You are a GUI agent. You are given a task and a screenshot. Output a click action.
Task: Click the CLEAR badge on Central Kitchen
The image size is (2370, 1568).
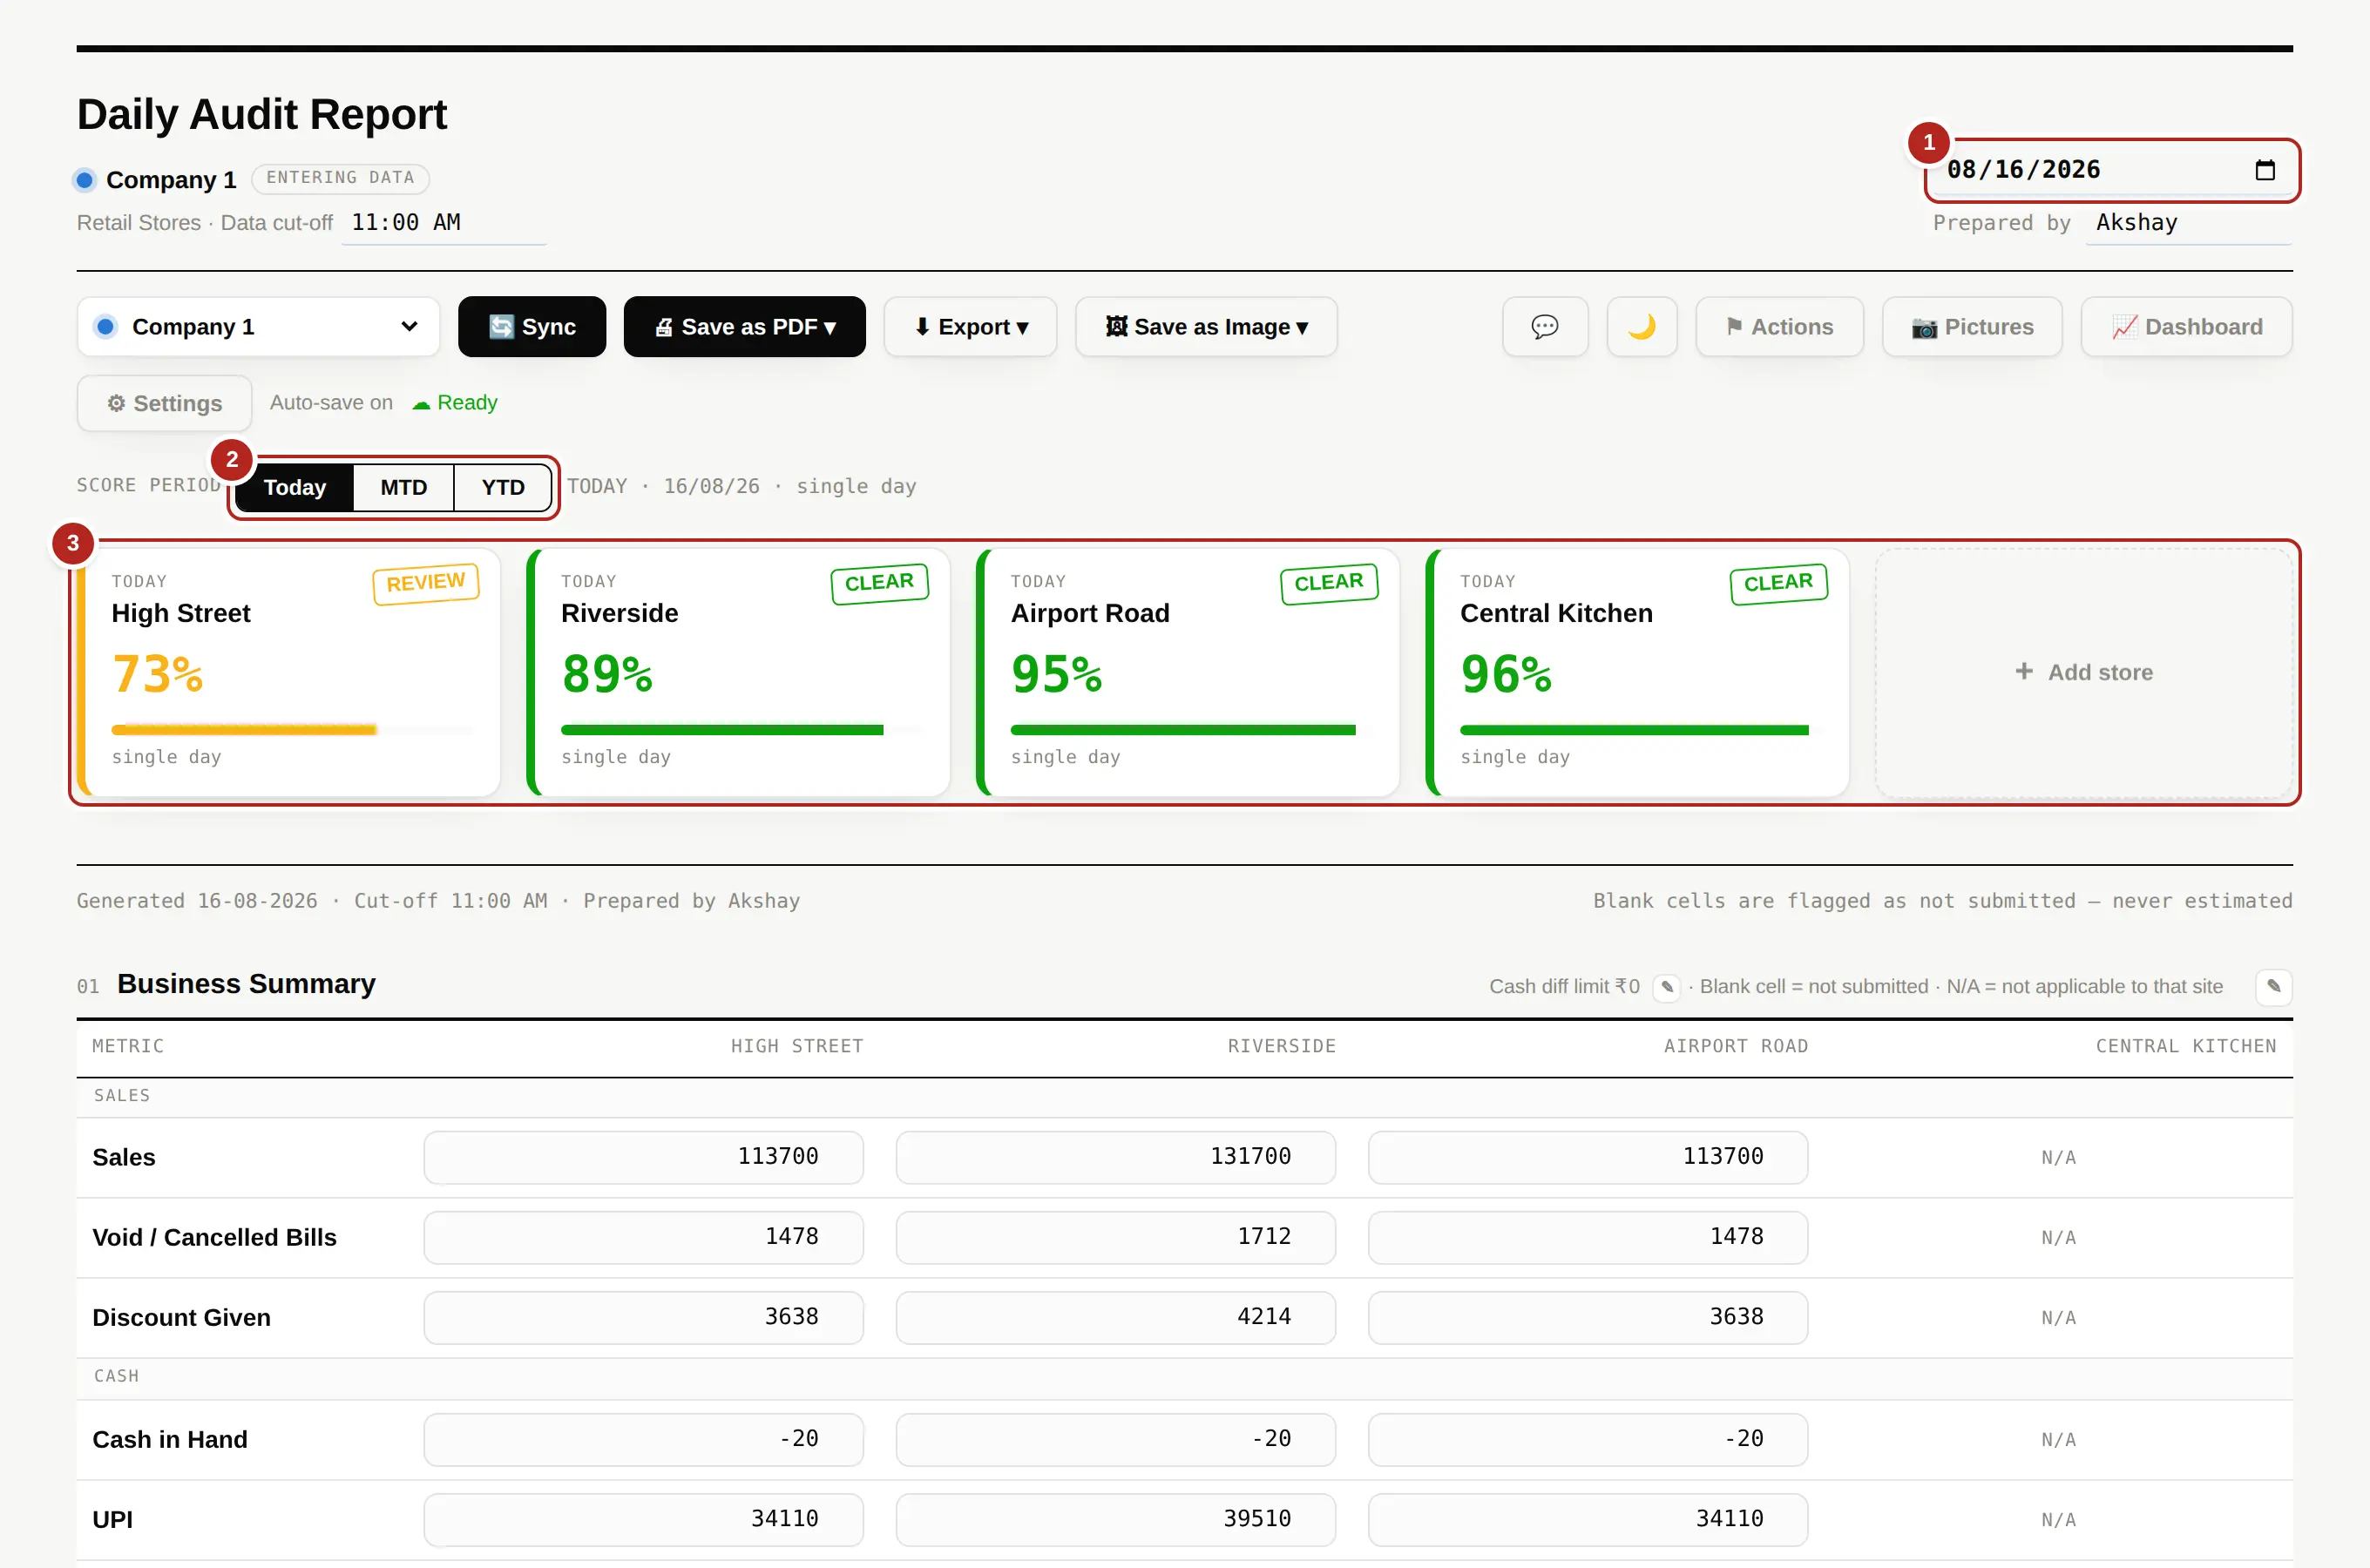pyautogui.click(x=1778, y=583)
